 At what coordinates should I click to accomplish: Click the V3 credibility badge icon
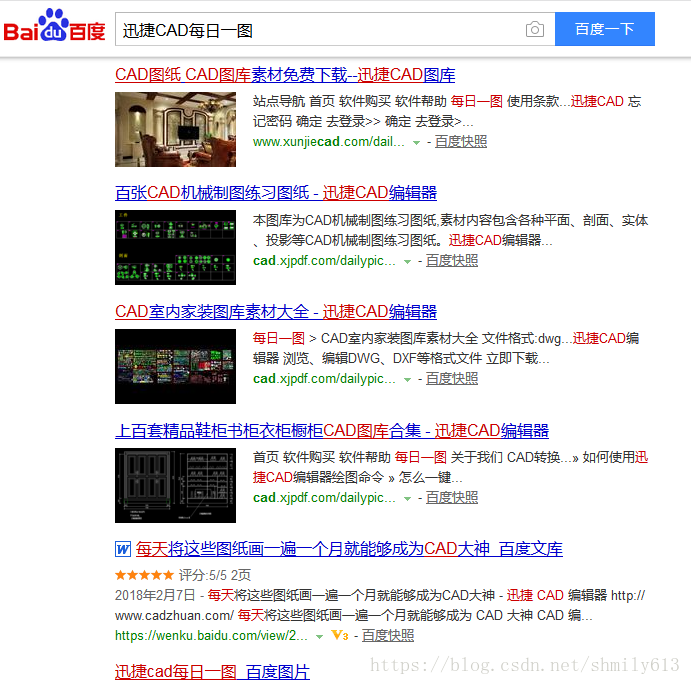click(x=340, y=636)
